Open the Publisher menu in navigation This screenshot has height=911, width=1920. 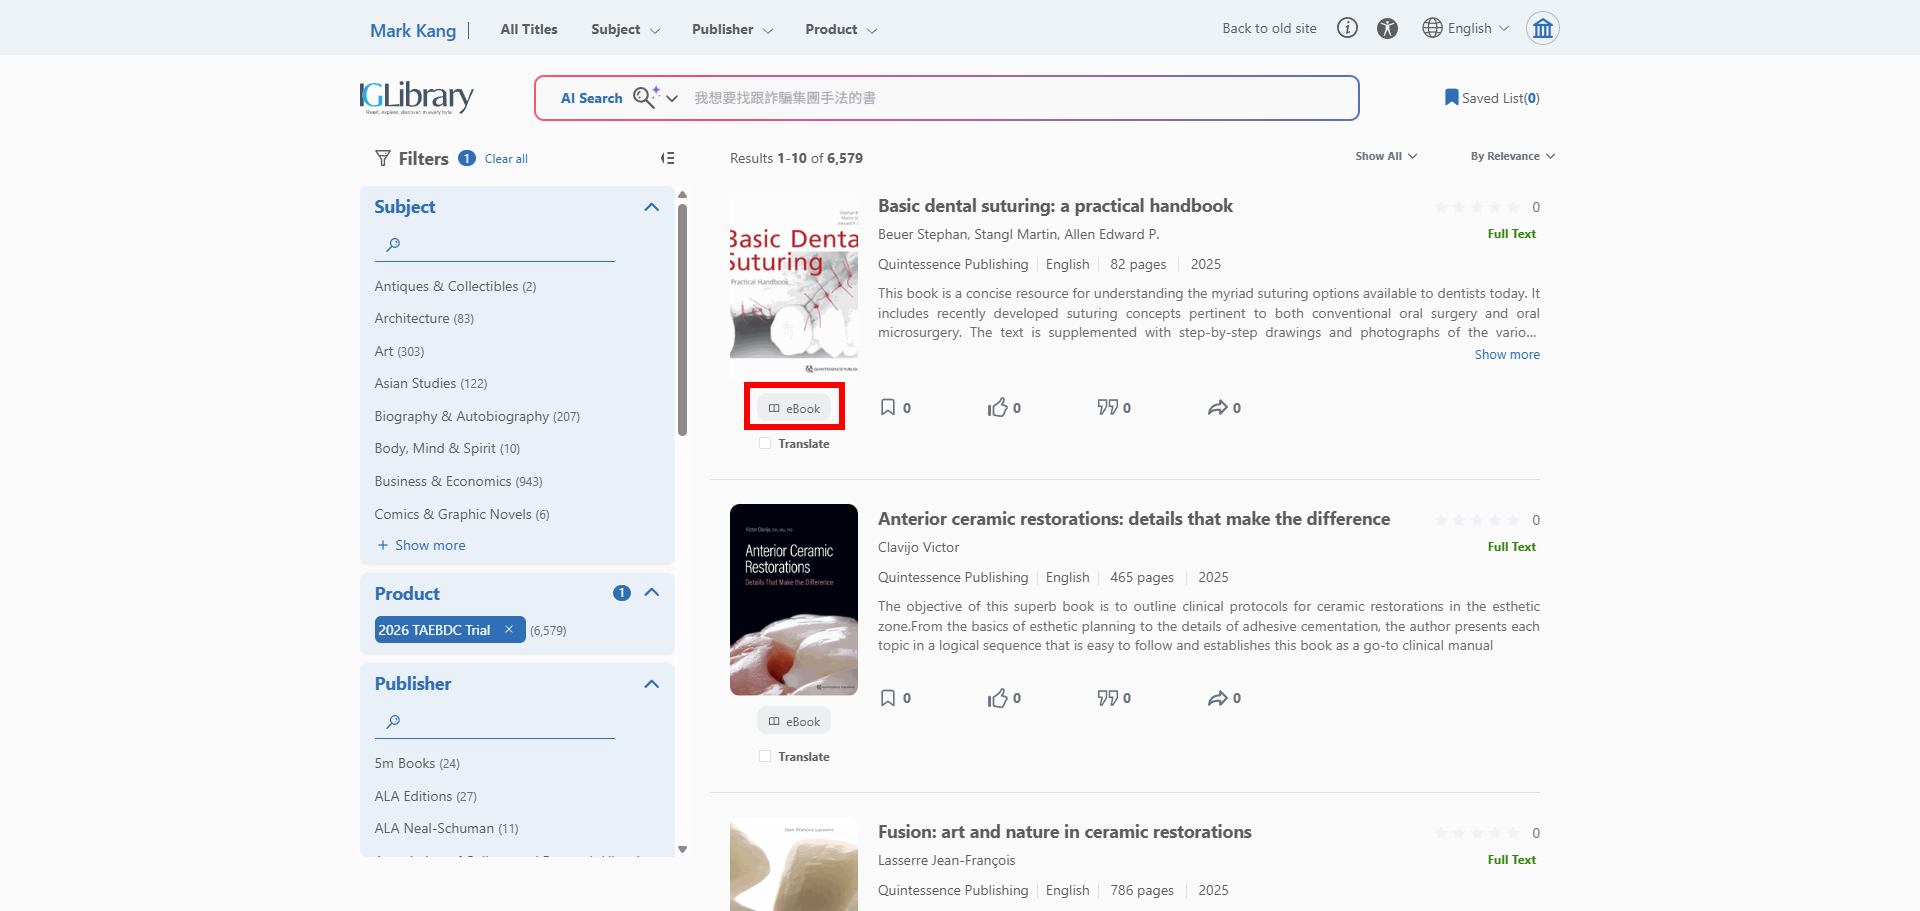pyautogui.click(x=732, y=29)
